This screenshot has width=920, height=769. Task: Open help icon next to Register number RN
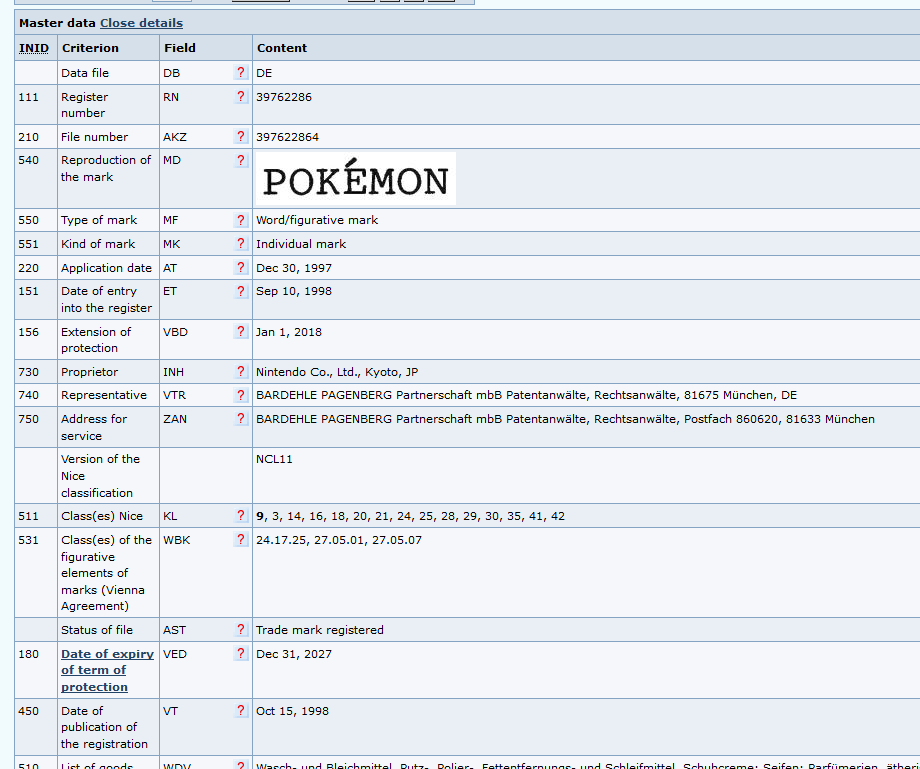pyautogui.click(x=241, y=96)
